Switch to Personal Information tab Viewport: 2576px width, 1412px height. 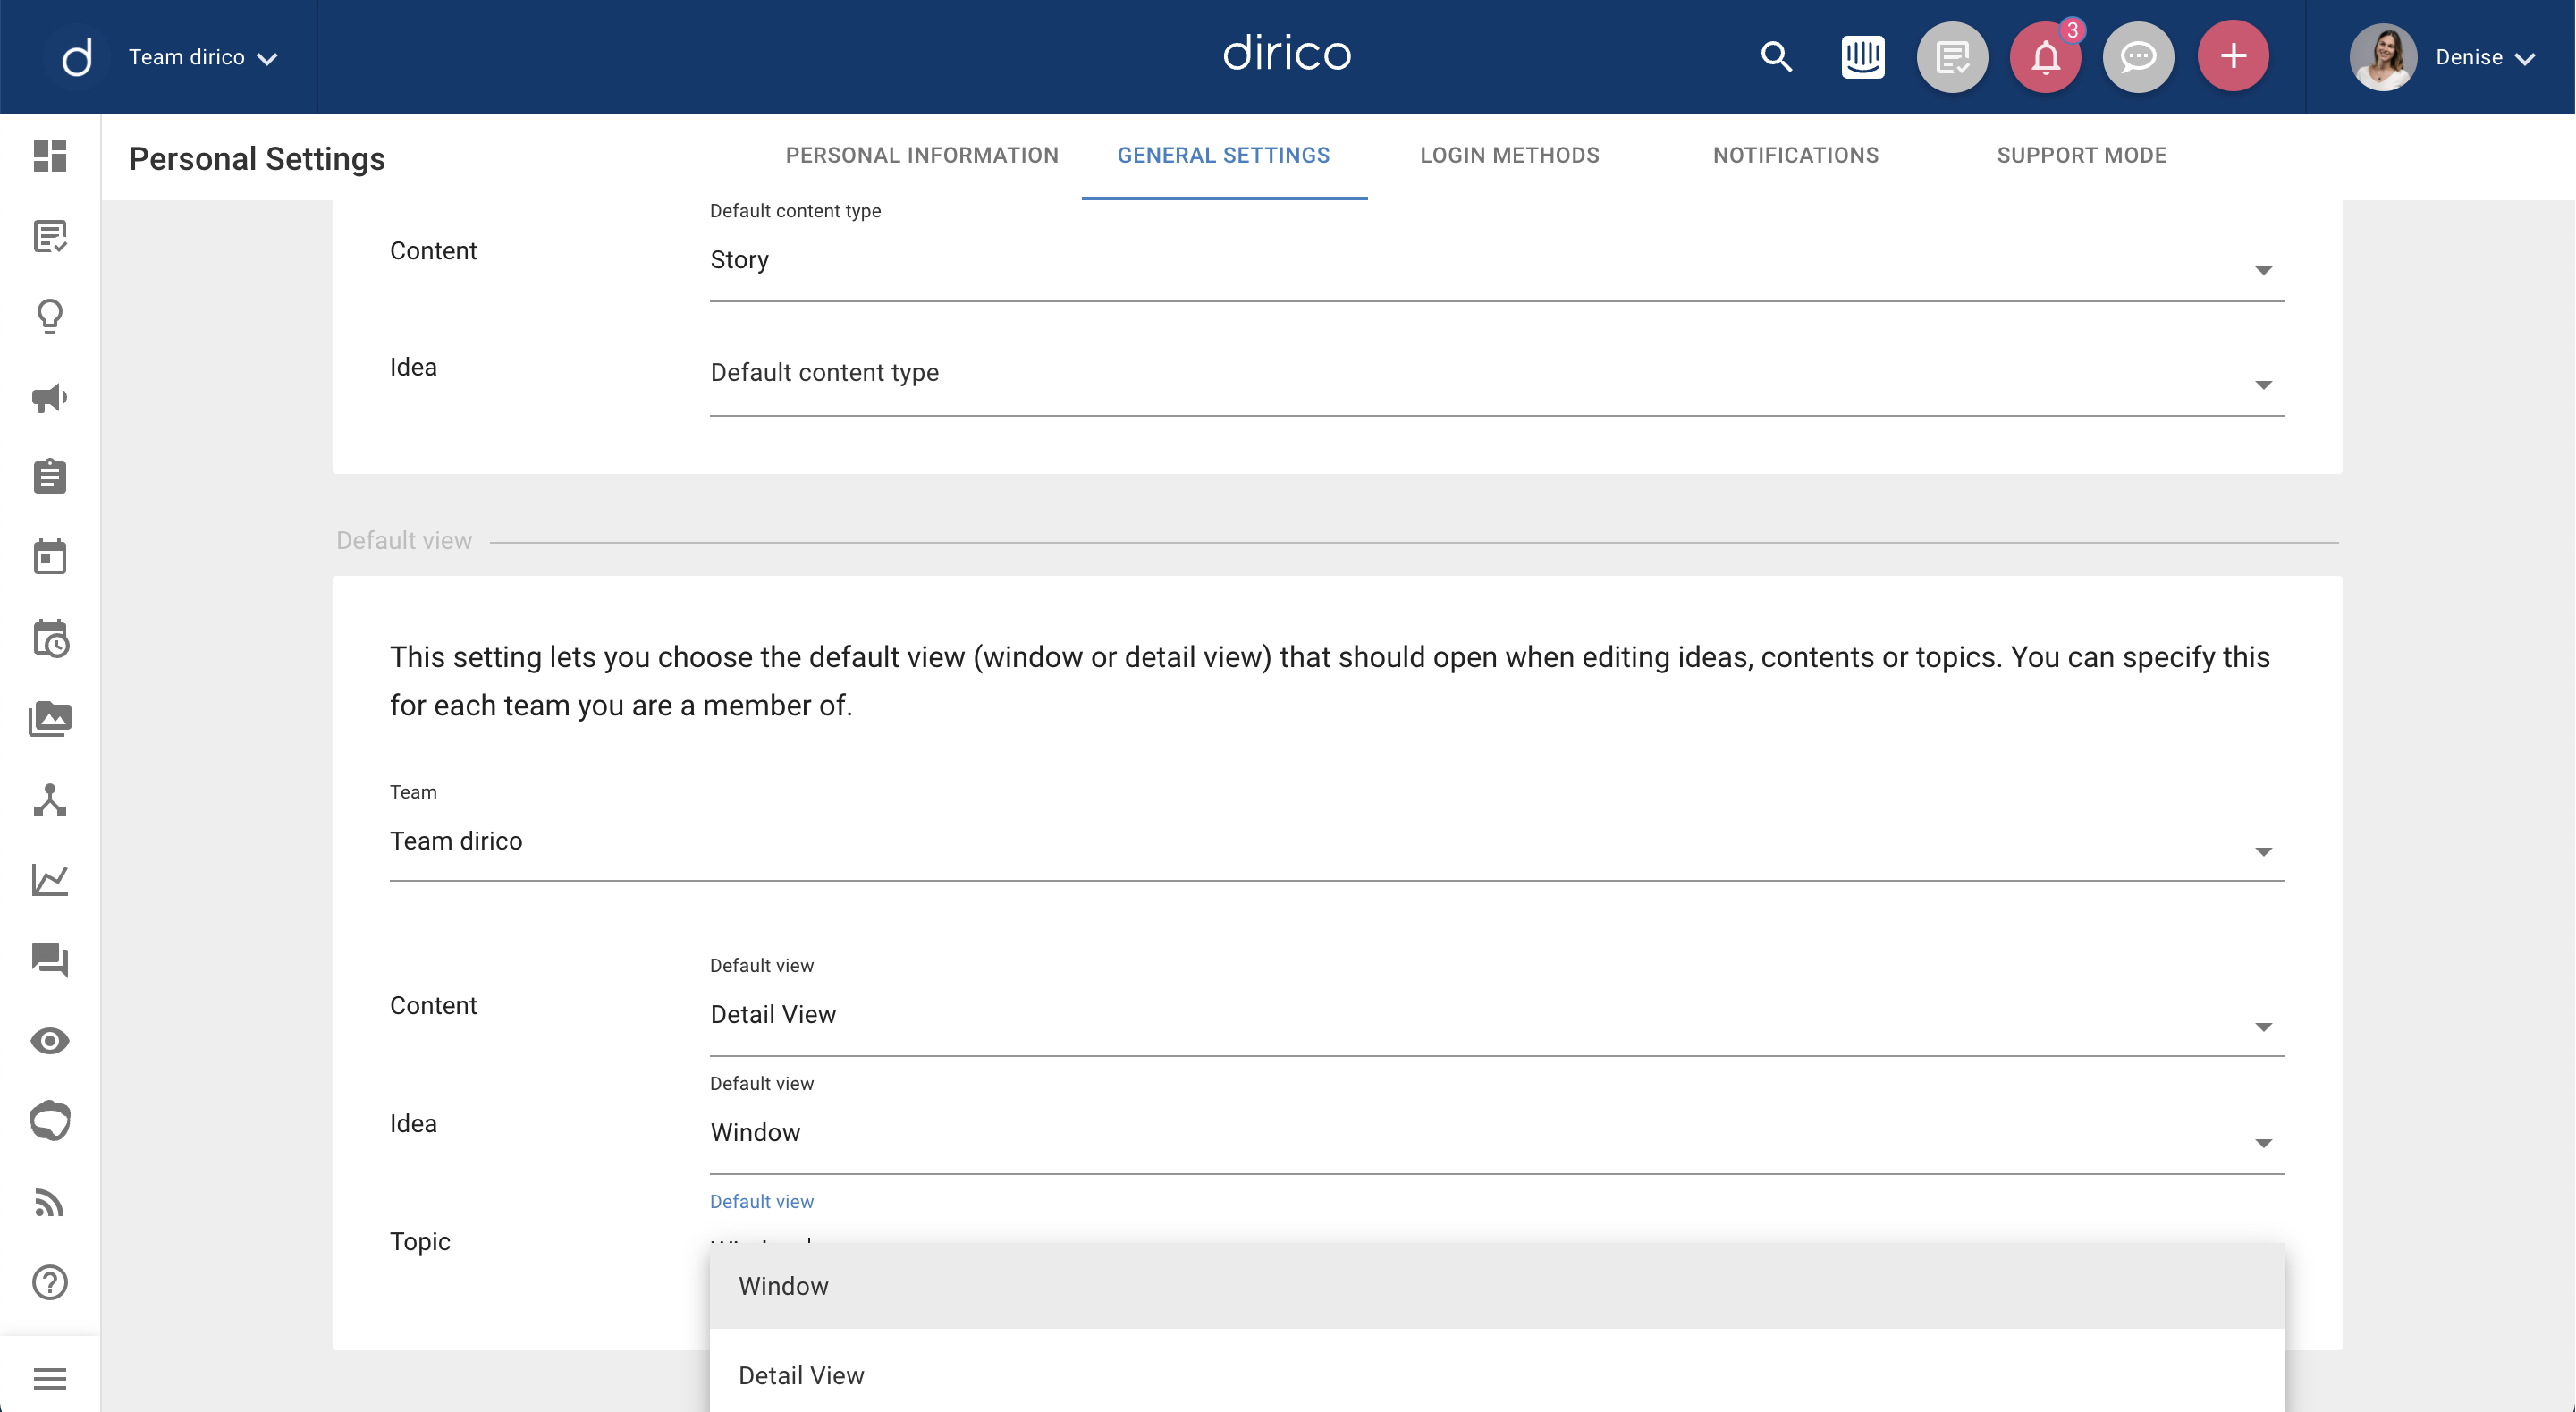click(921, 155)
